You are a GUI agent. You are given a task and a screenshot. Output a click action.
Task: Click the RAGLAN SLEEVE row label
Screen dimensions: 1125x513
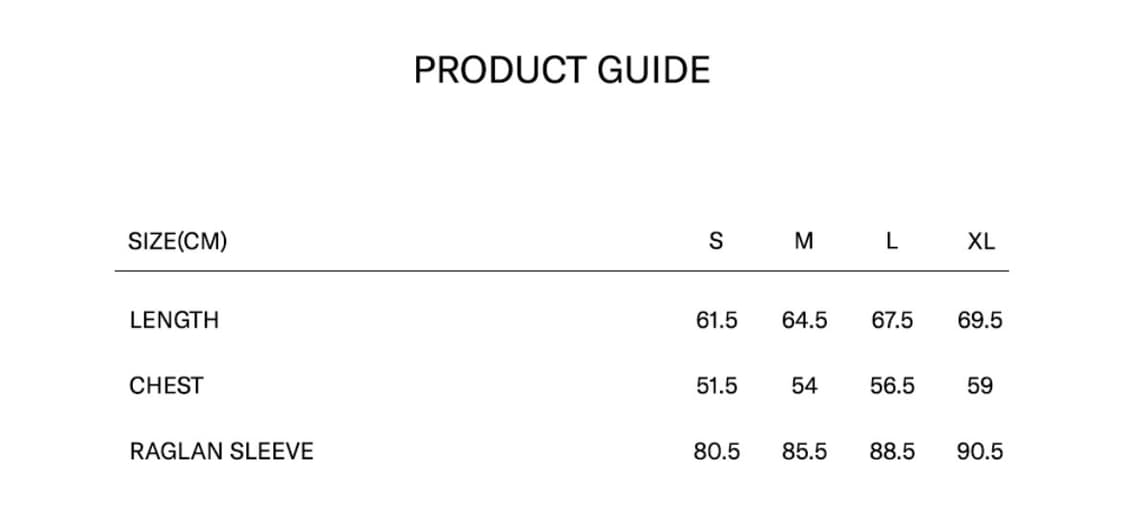point(221,451)
